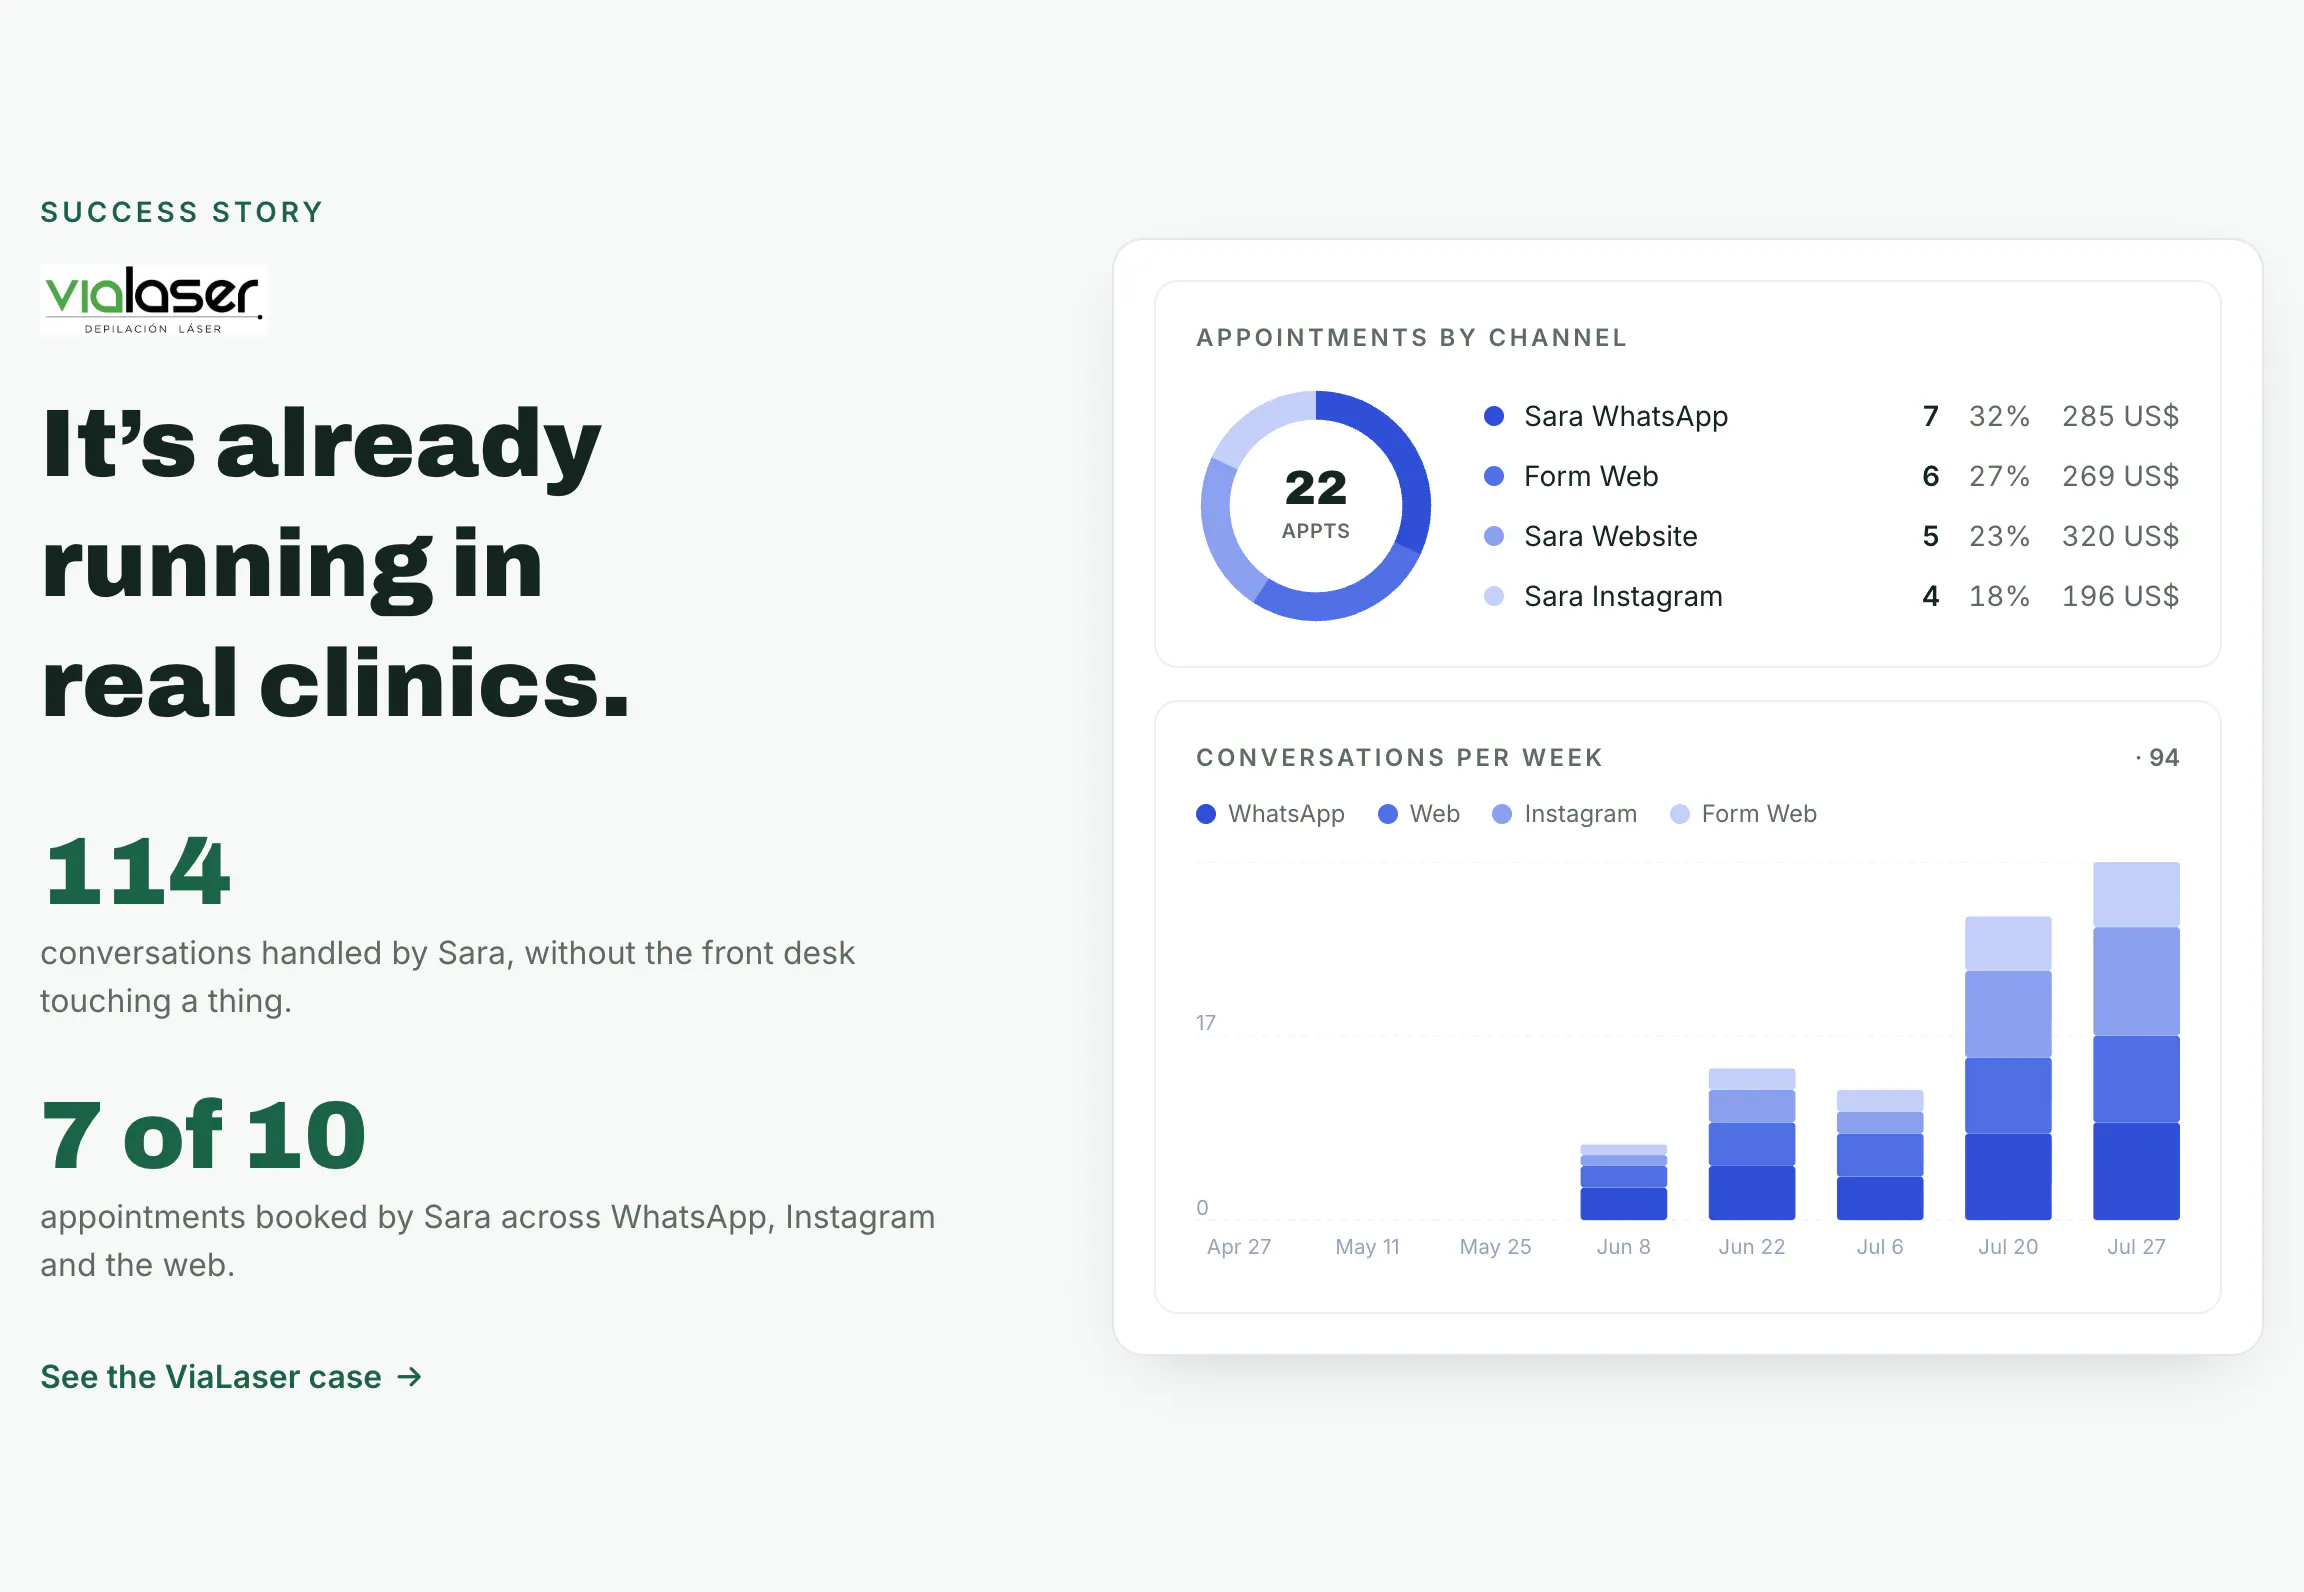Click the Jun 8 axis label
The height and width of the screenshot is (1592, 2304).
pos(1624,1247)
